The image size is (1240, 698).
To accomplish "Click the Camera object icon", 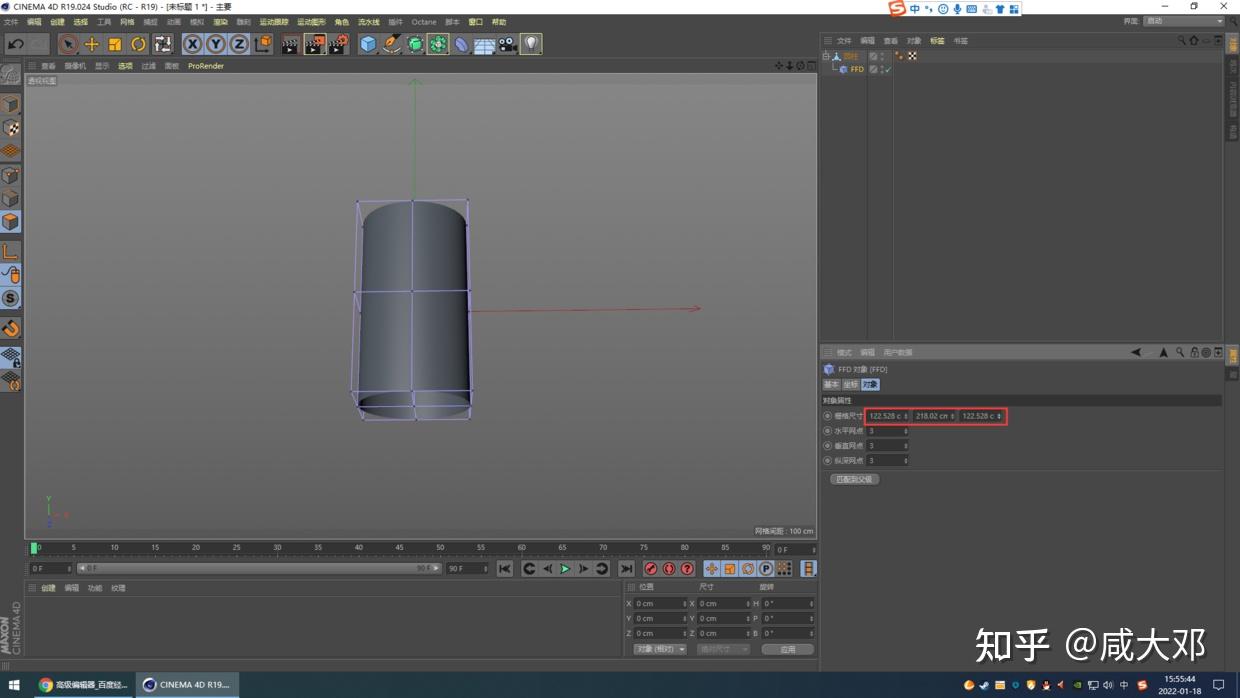I will pos(508,44).
